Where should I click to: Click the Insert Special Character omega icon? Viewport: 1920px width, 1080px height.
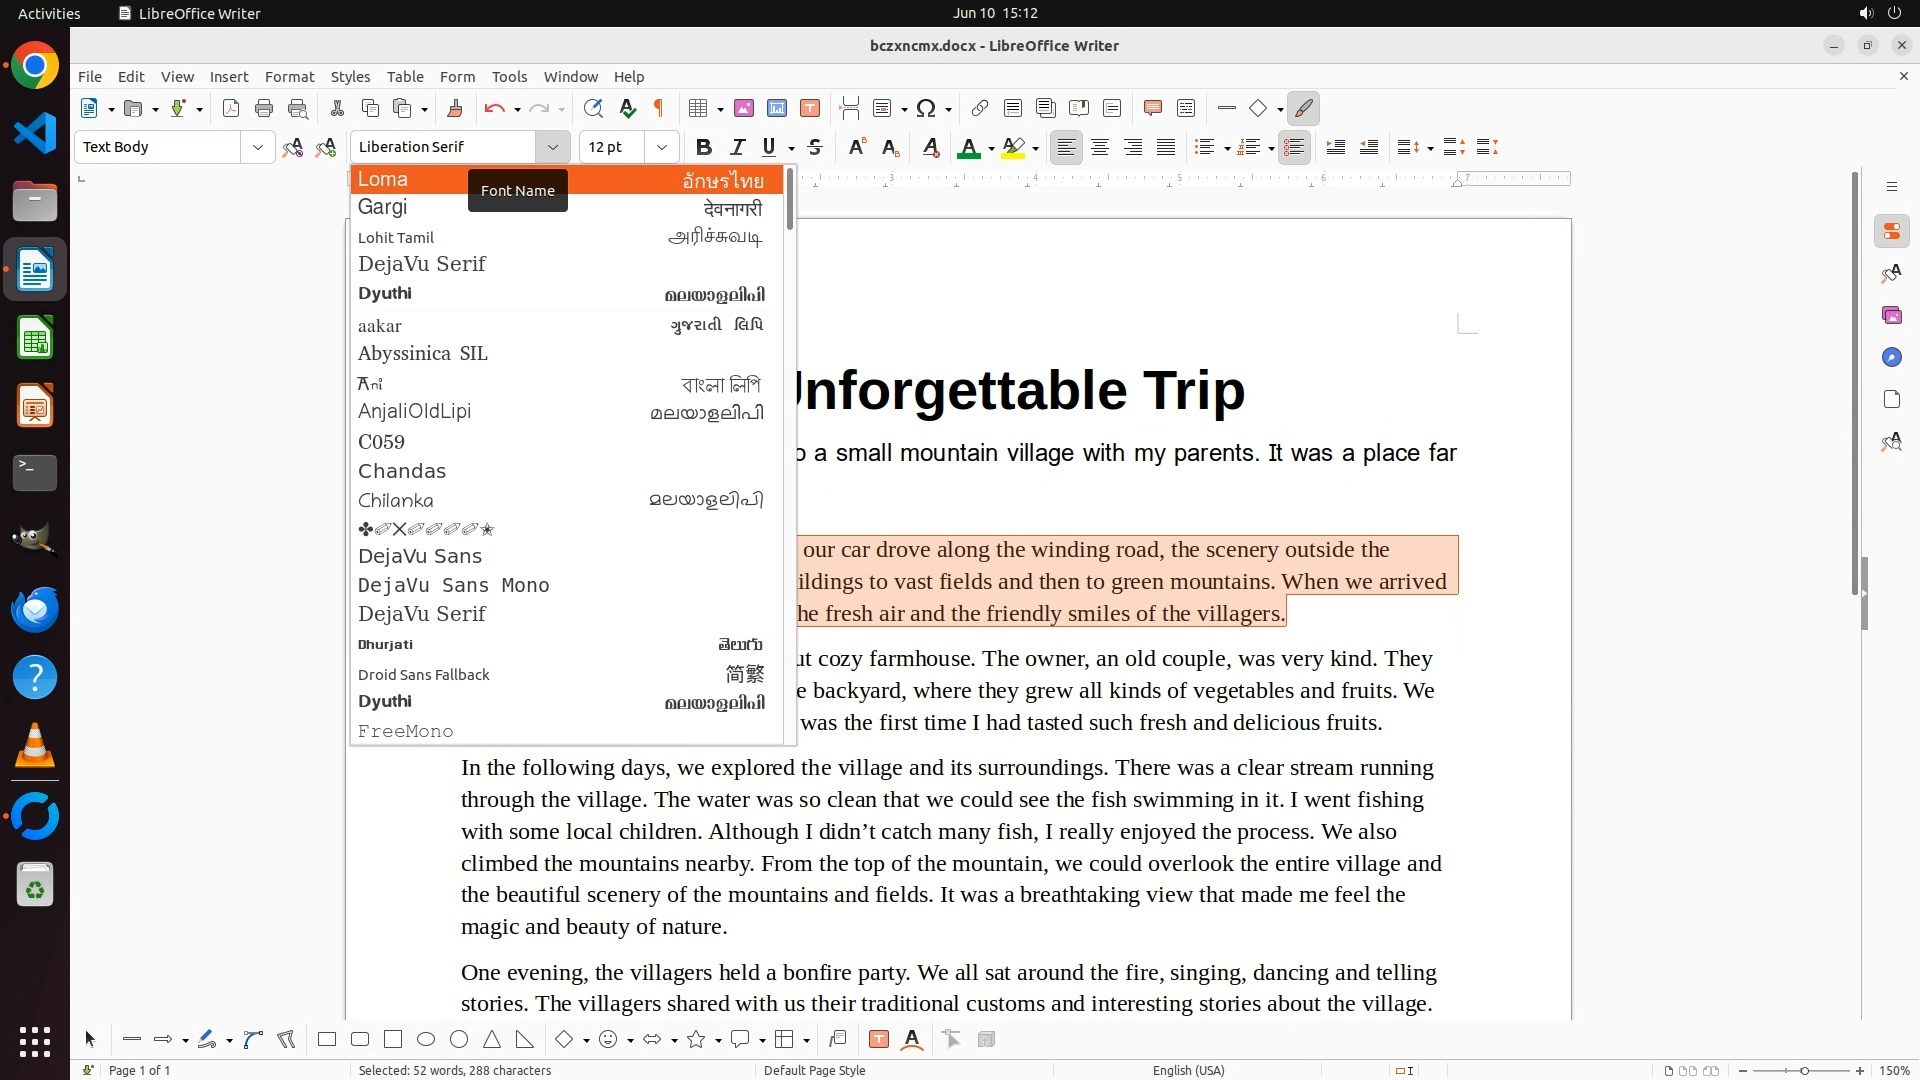[x=926, y=109]
